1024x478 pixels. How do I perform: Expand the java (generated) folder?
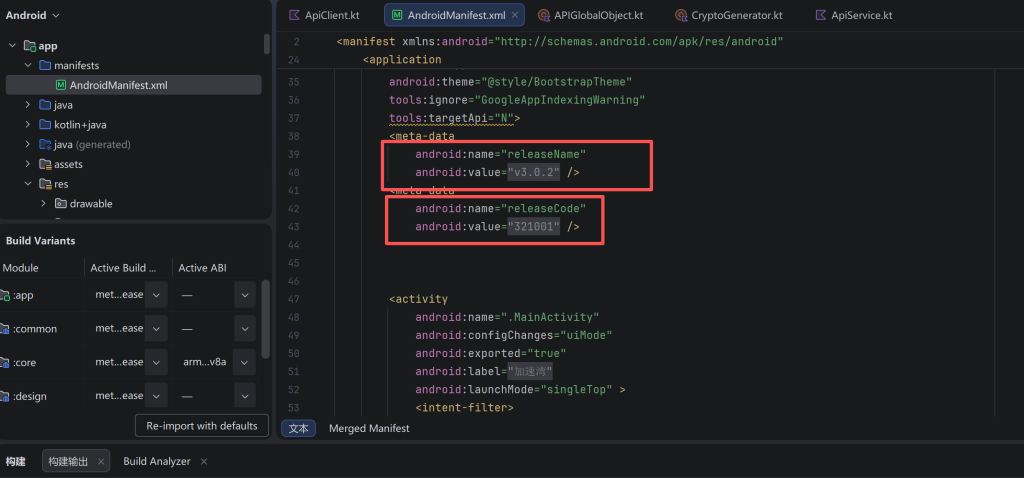click(x=28, y=144)
